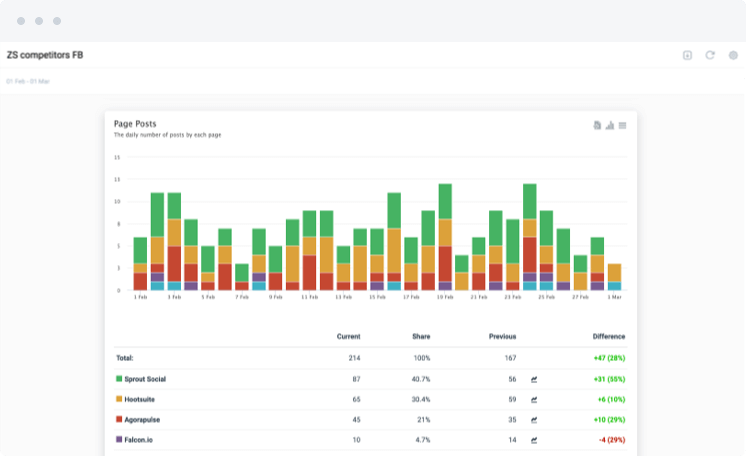Click the purple Falcon.io legend swatch

(x=119, y=439)
